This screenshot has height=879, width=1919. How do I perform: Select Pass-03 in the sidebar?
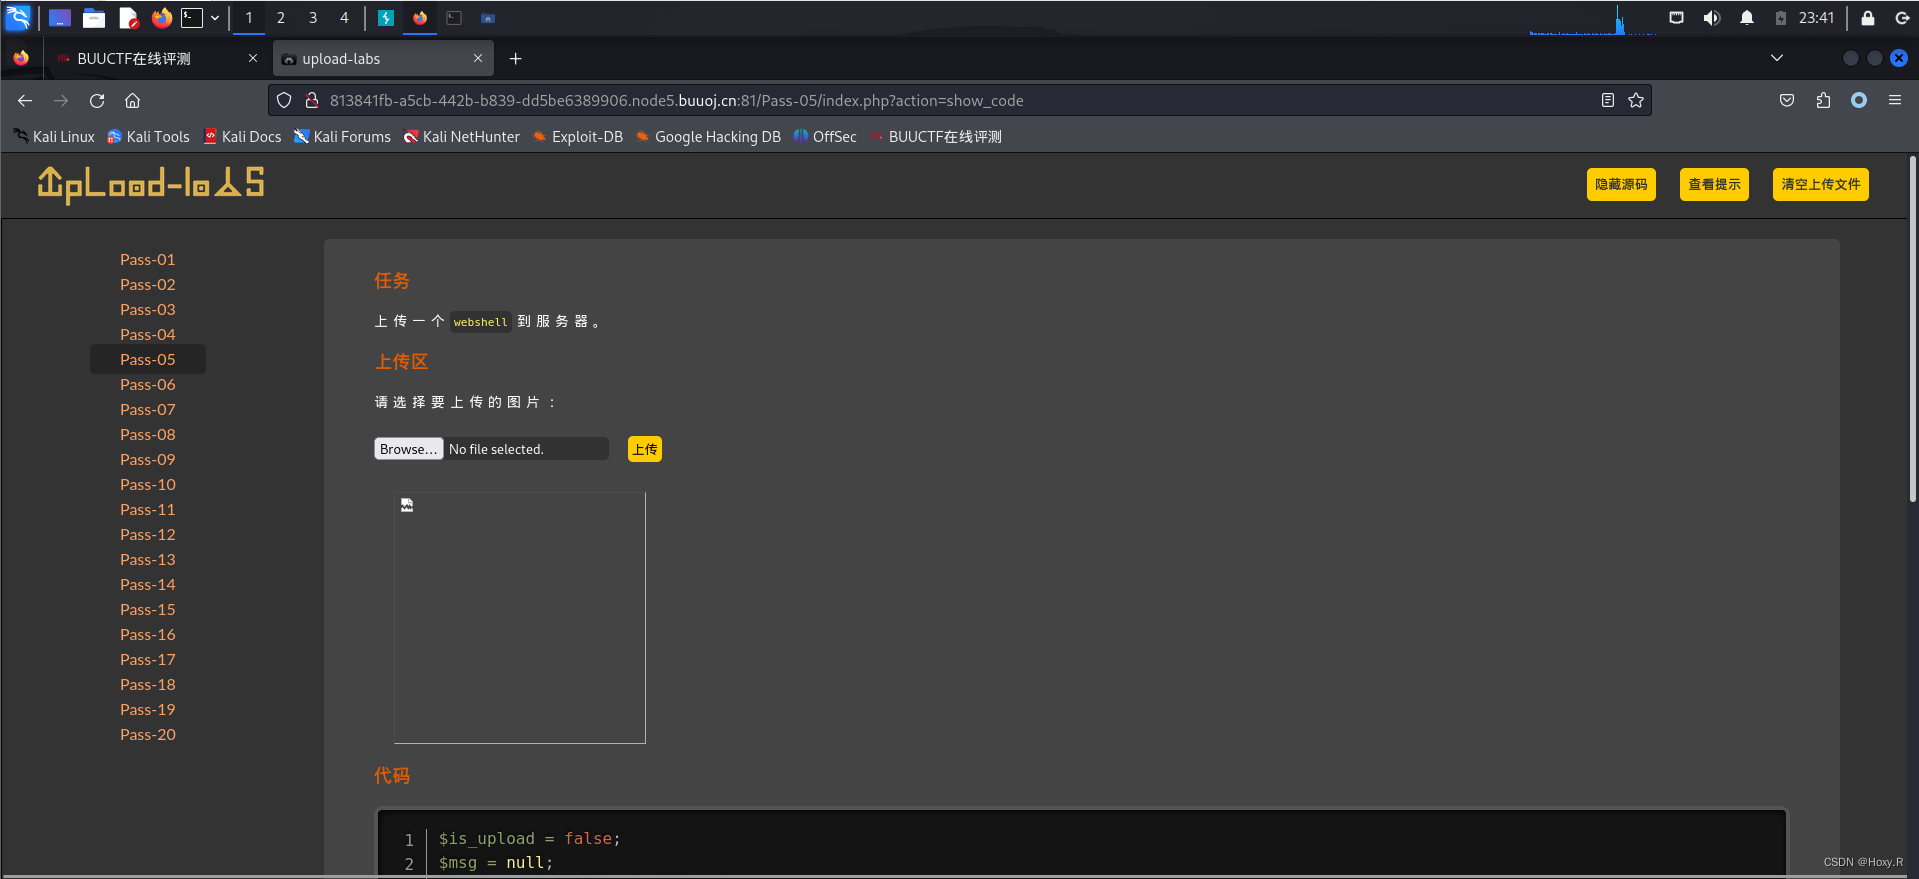pos(148,309)
